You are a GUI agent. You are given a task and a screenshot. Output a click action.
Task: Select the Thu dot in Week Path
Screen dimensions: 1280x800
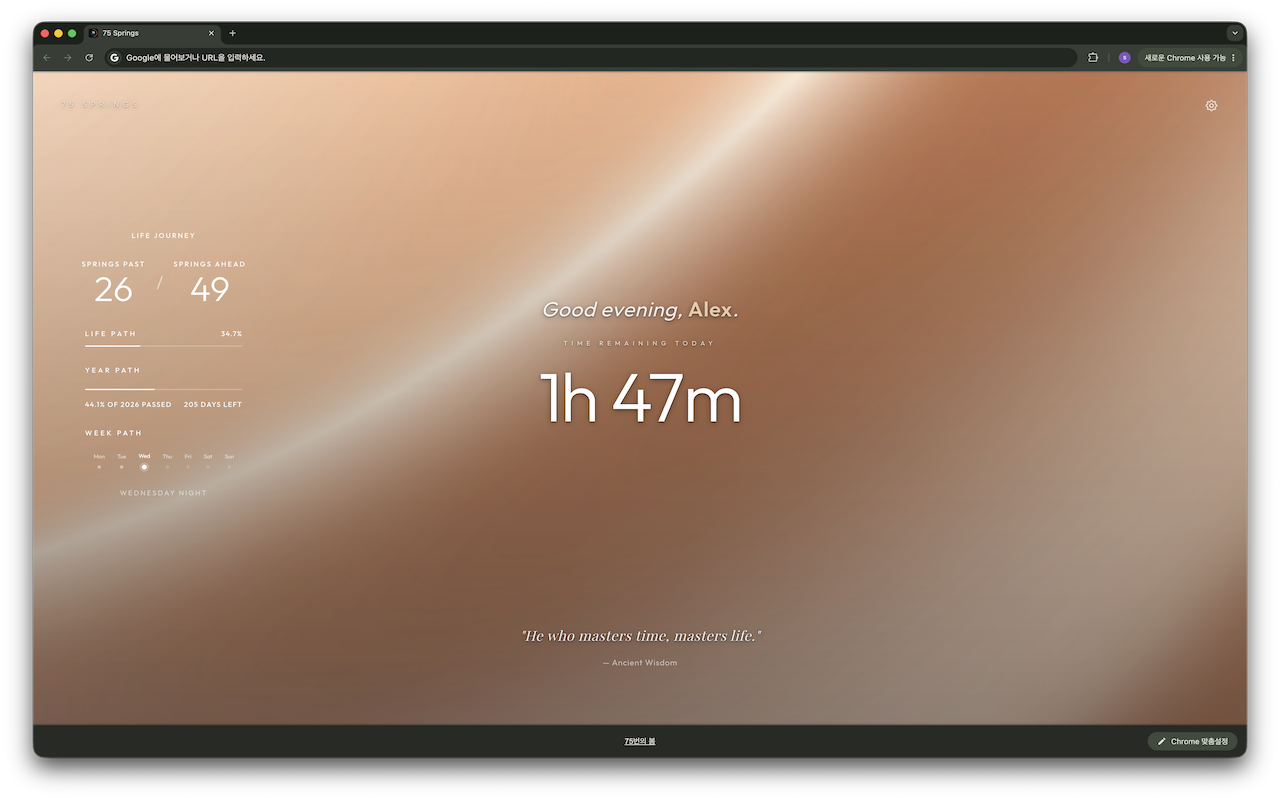[x=167, y=467]
